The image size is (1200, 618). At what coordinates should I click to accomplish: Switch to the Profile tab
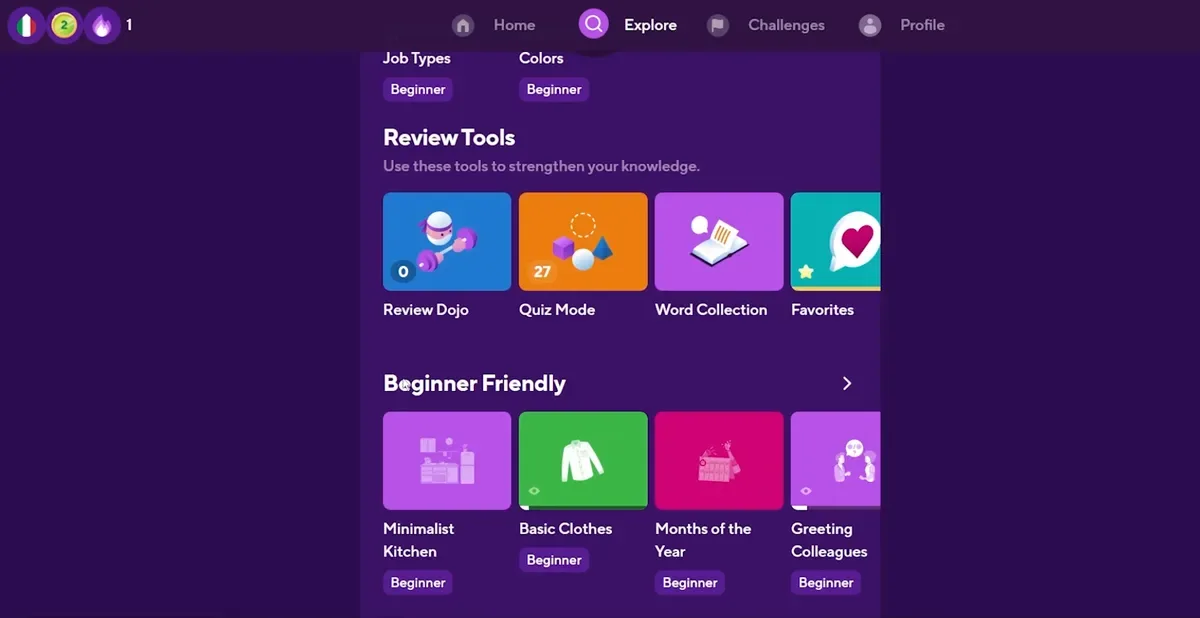point(922,25)
